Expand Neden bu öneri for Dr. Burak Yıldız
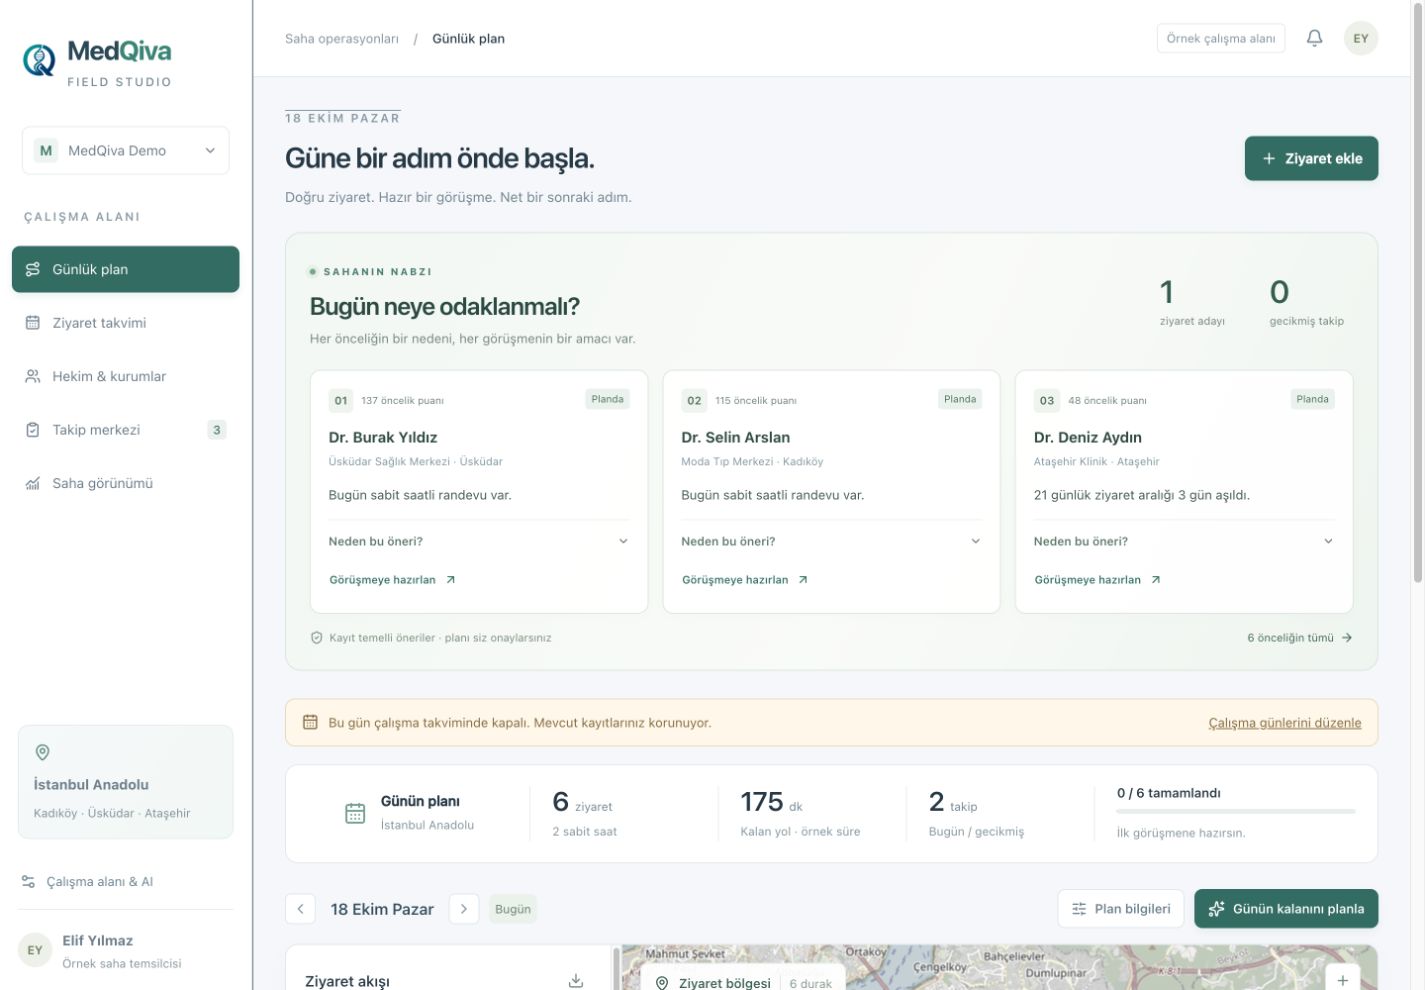Viewport: 1425px width, 990px height. [x=479, y=541]
